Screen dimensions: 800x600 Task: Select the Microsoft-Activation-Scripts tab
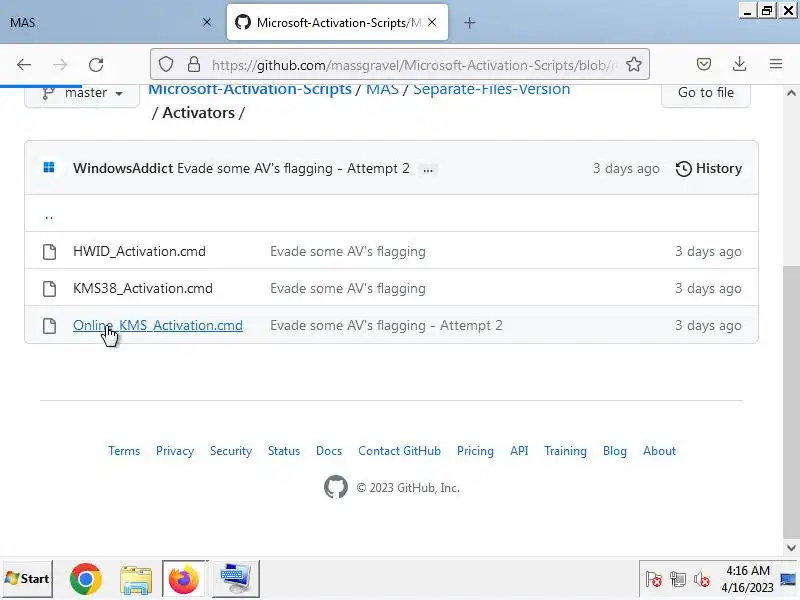click(337, 22)
